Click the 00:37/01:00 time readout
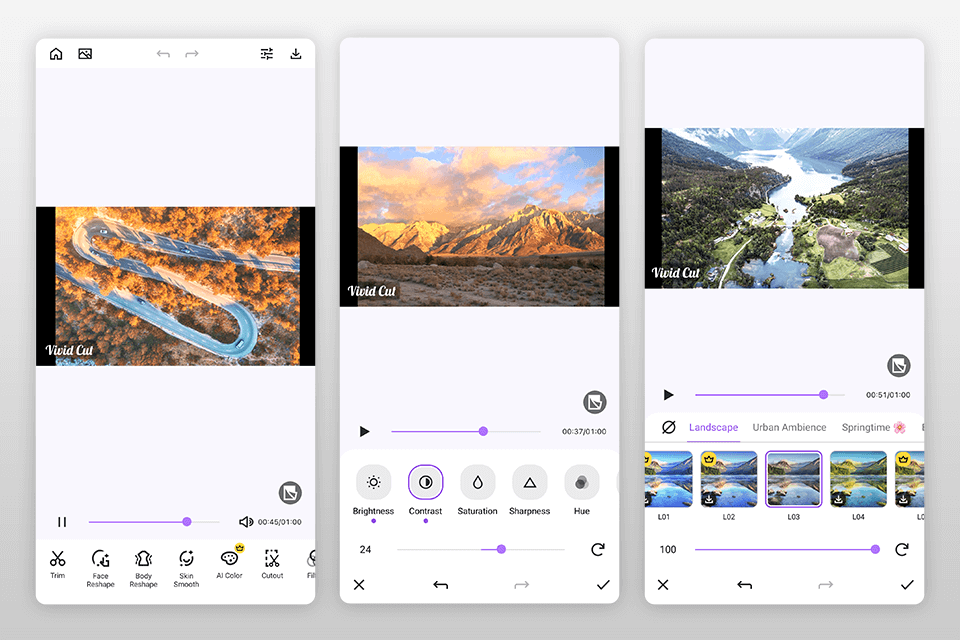The height and width of the screenshot is (640, 960). (x=584, y=431)
